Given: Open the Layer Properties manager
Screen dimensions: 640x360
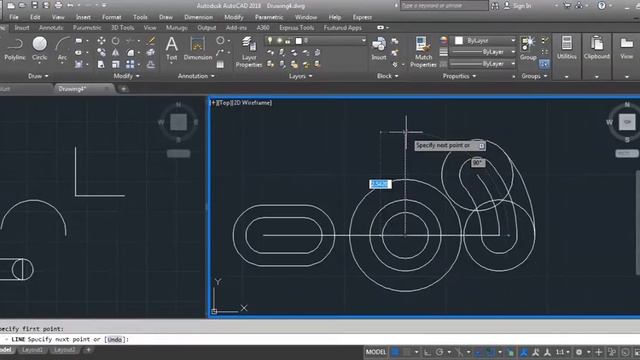Looking at the screenshot, I should click(249, 51).
